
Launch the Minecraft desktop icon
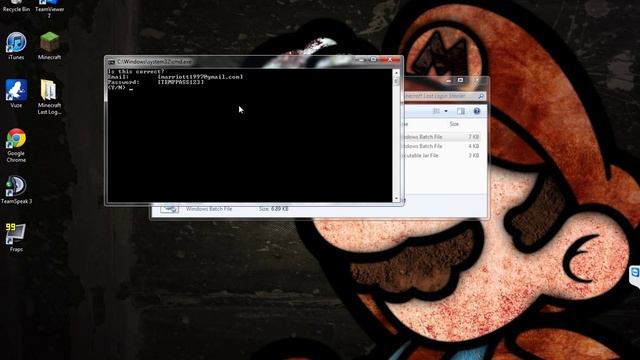tap(49, 46)
